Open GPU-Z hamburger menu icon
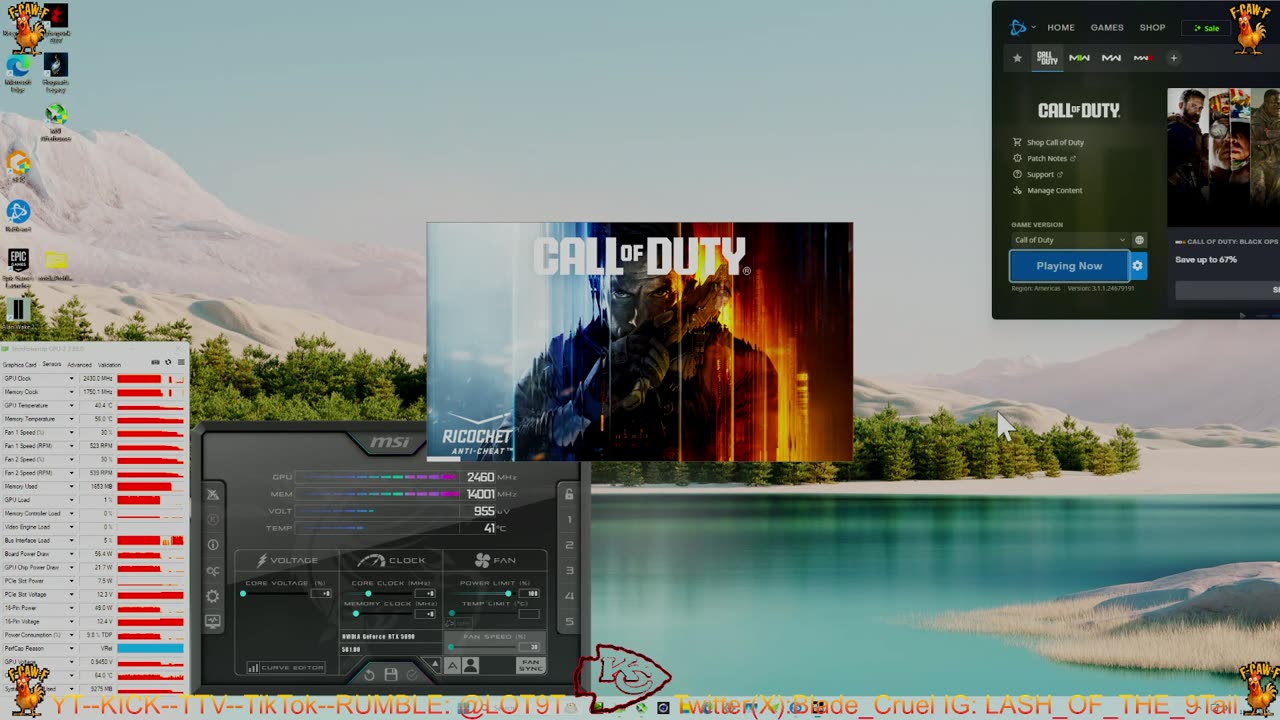This screenshot has width=1280, height=720. tap(181, 362)
